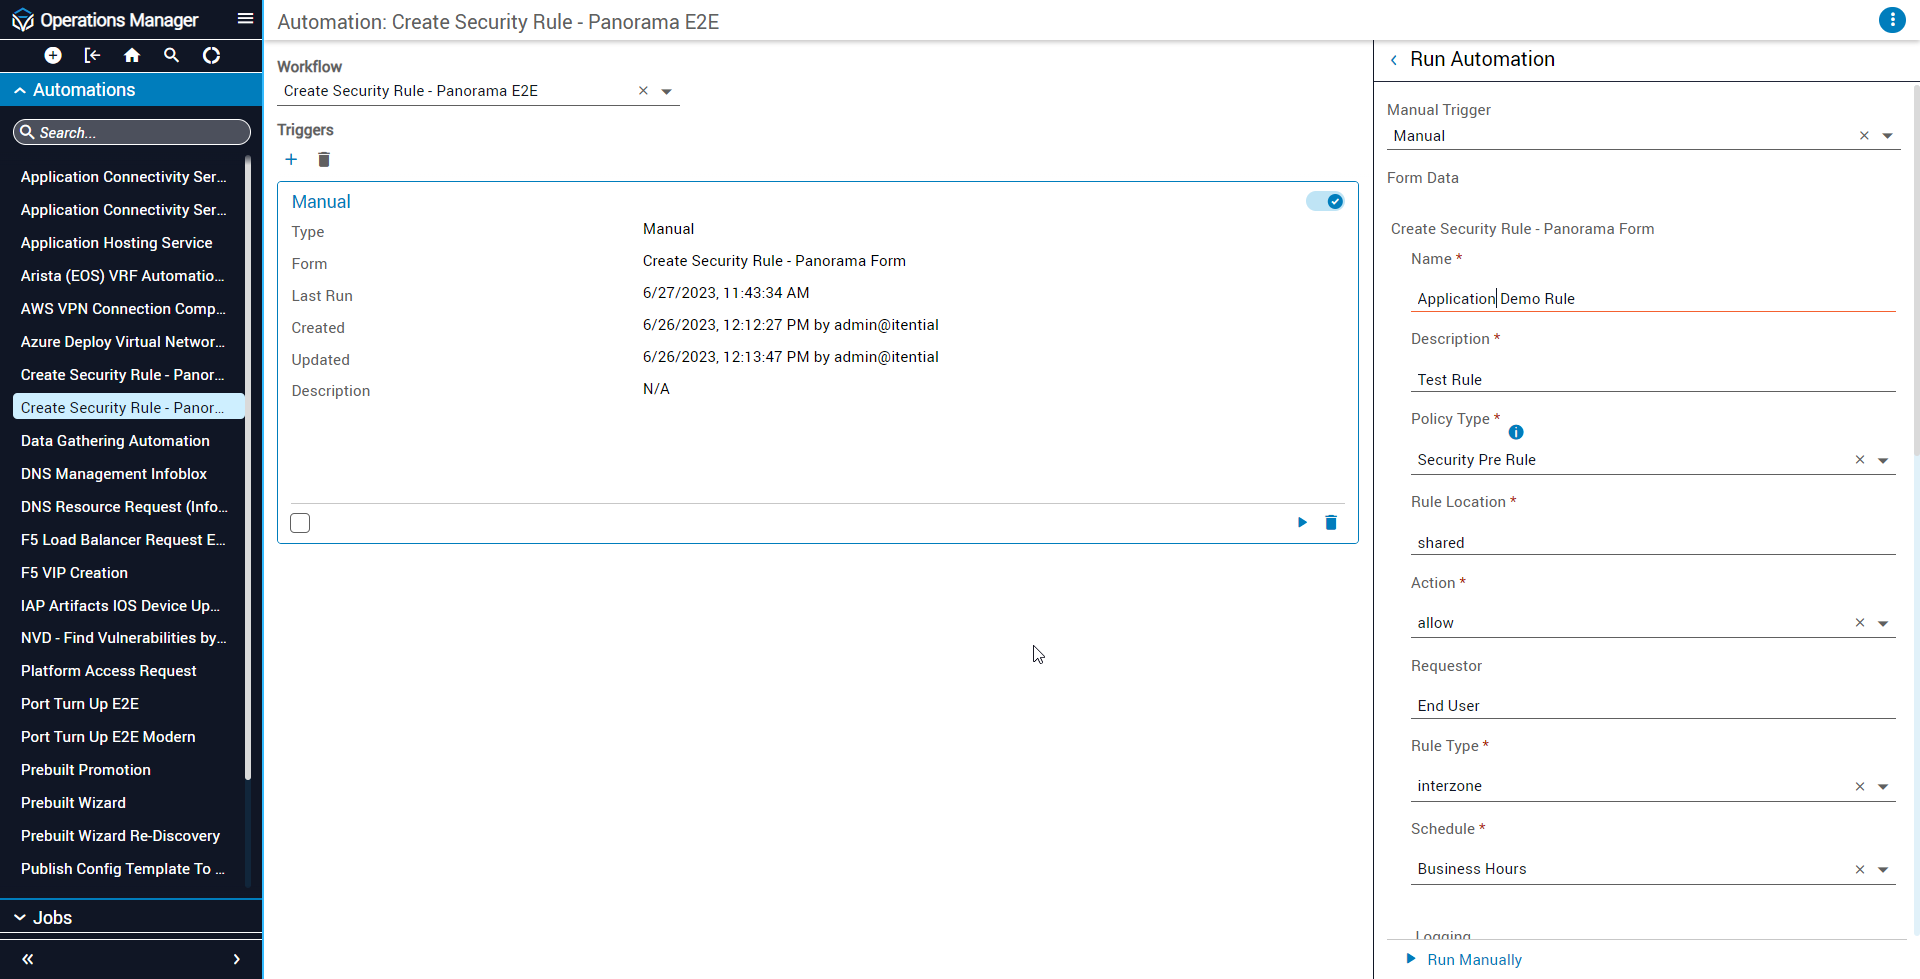Disable the Manual trigger toggle switch
This screenshot has height=979, width=1920.
click(x=1325, y=202)
